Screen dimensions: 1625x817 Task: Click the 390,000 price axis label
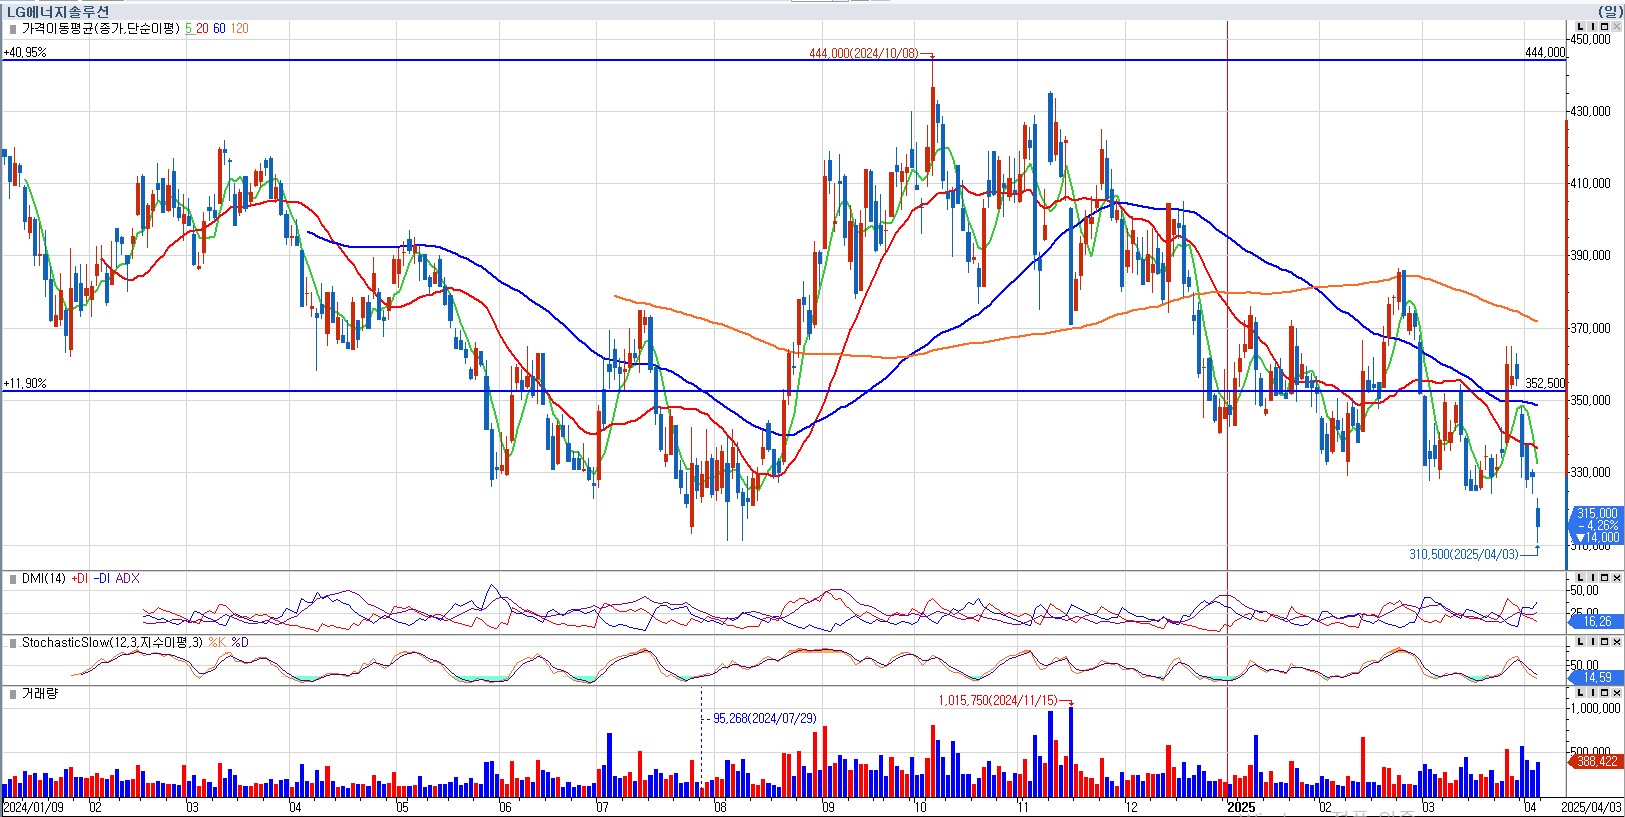(x=1591, y=256)
